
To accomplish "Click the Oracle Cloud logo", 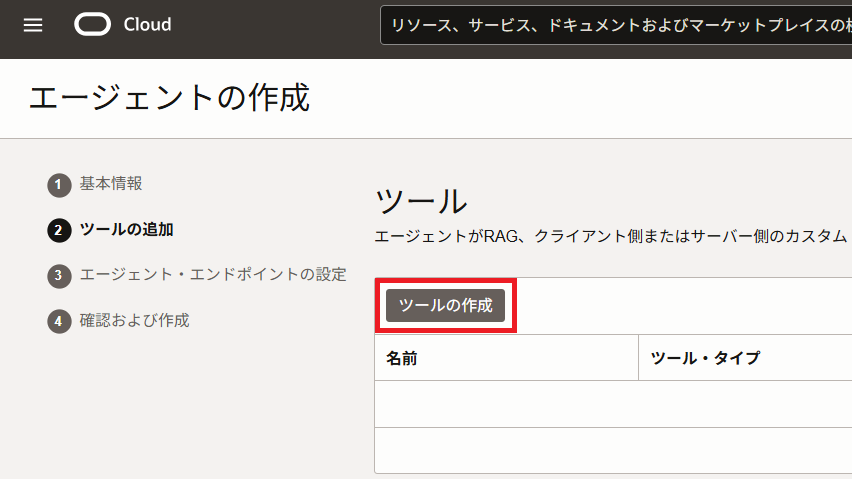I will [92, 24].
